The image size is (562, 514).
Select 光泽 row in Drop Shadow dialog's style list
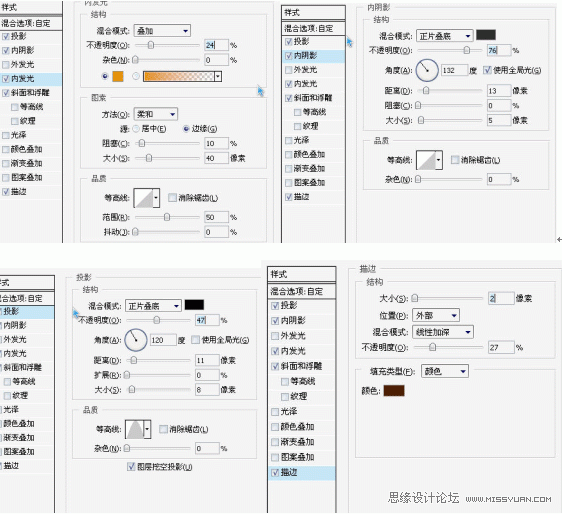pos(27,410)
